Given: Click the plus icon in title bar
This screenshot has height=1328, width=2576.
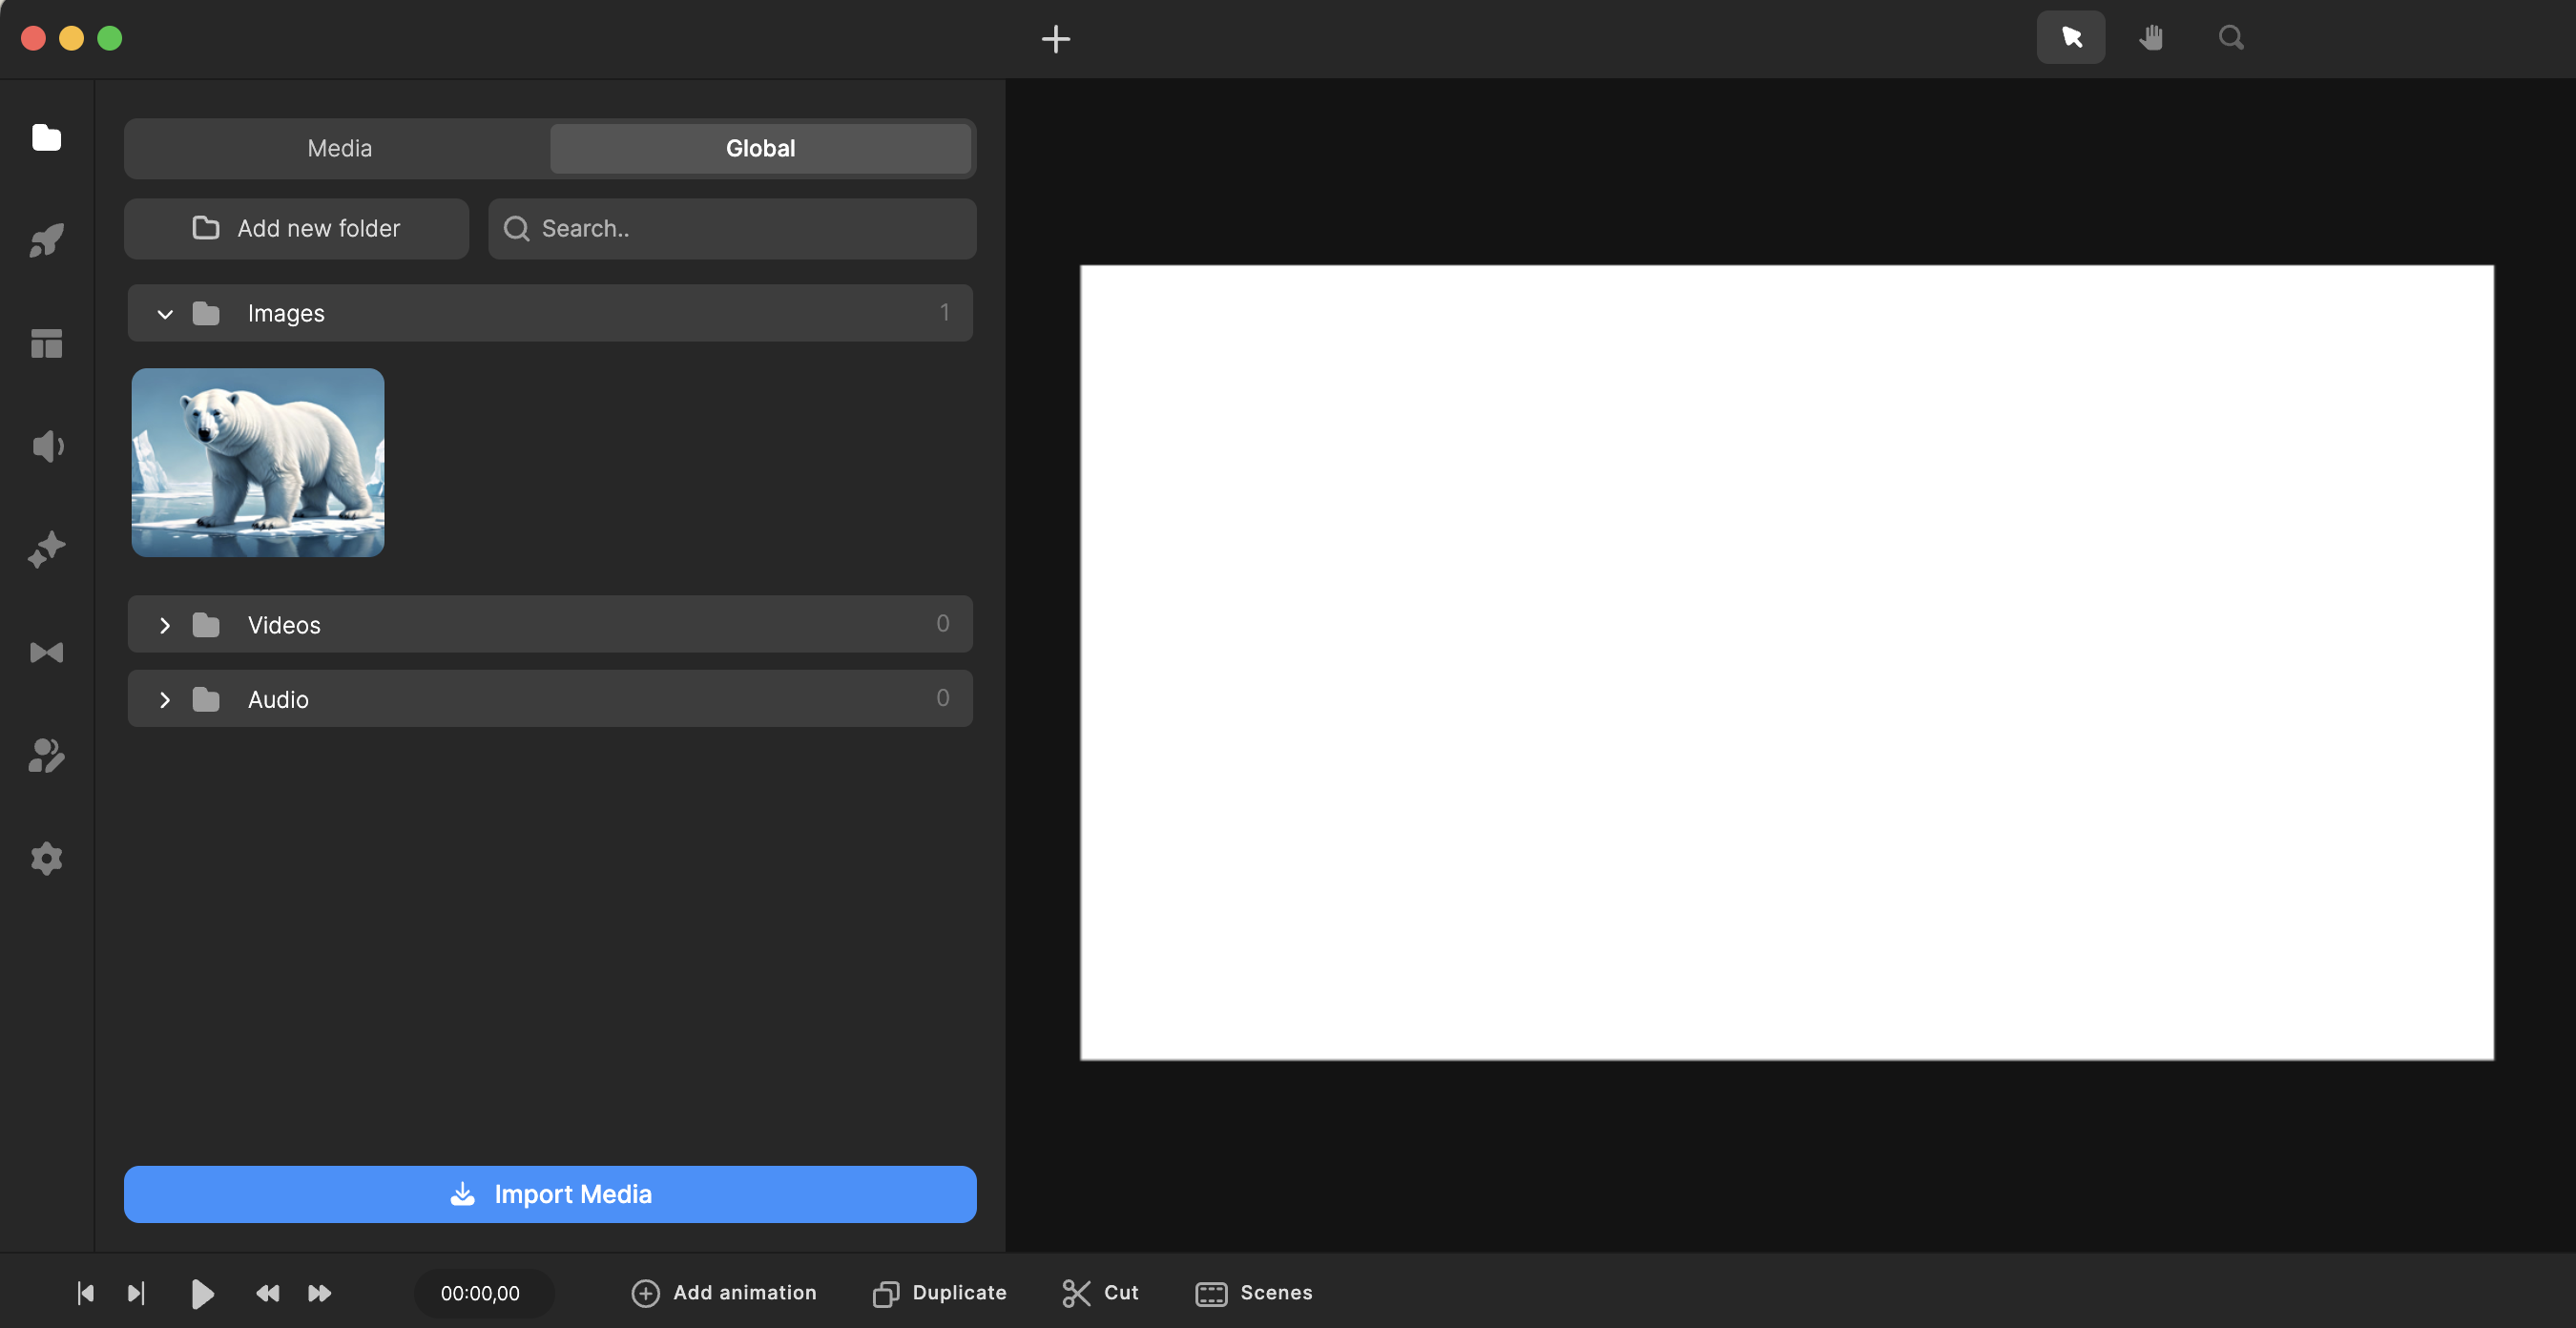Looking at the screenshot, I should 1056,39.
